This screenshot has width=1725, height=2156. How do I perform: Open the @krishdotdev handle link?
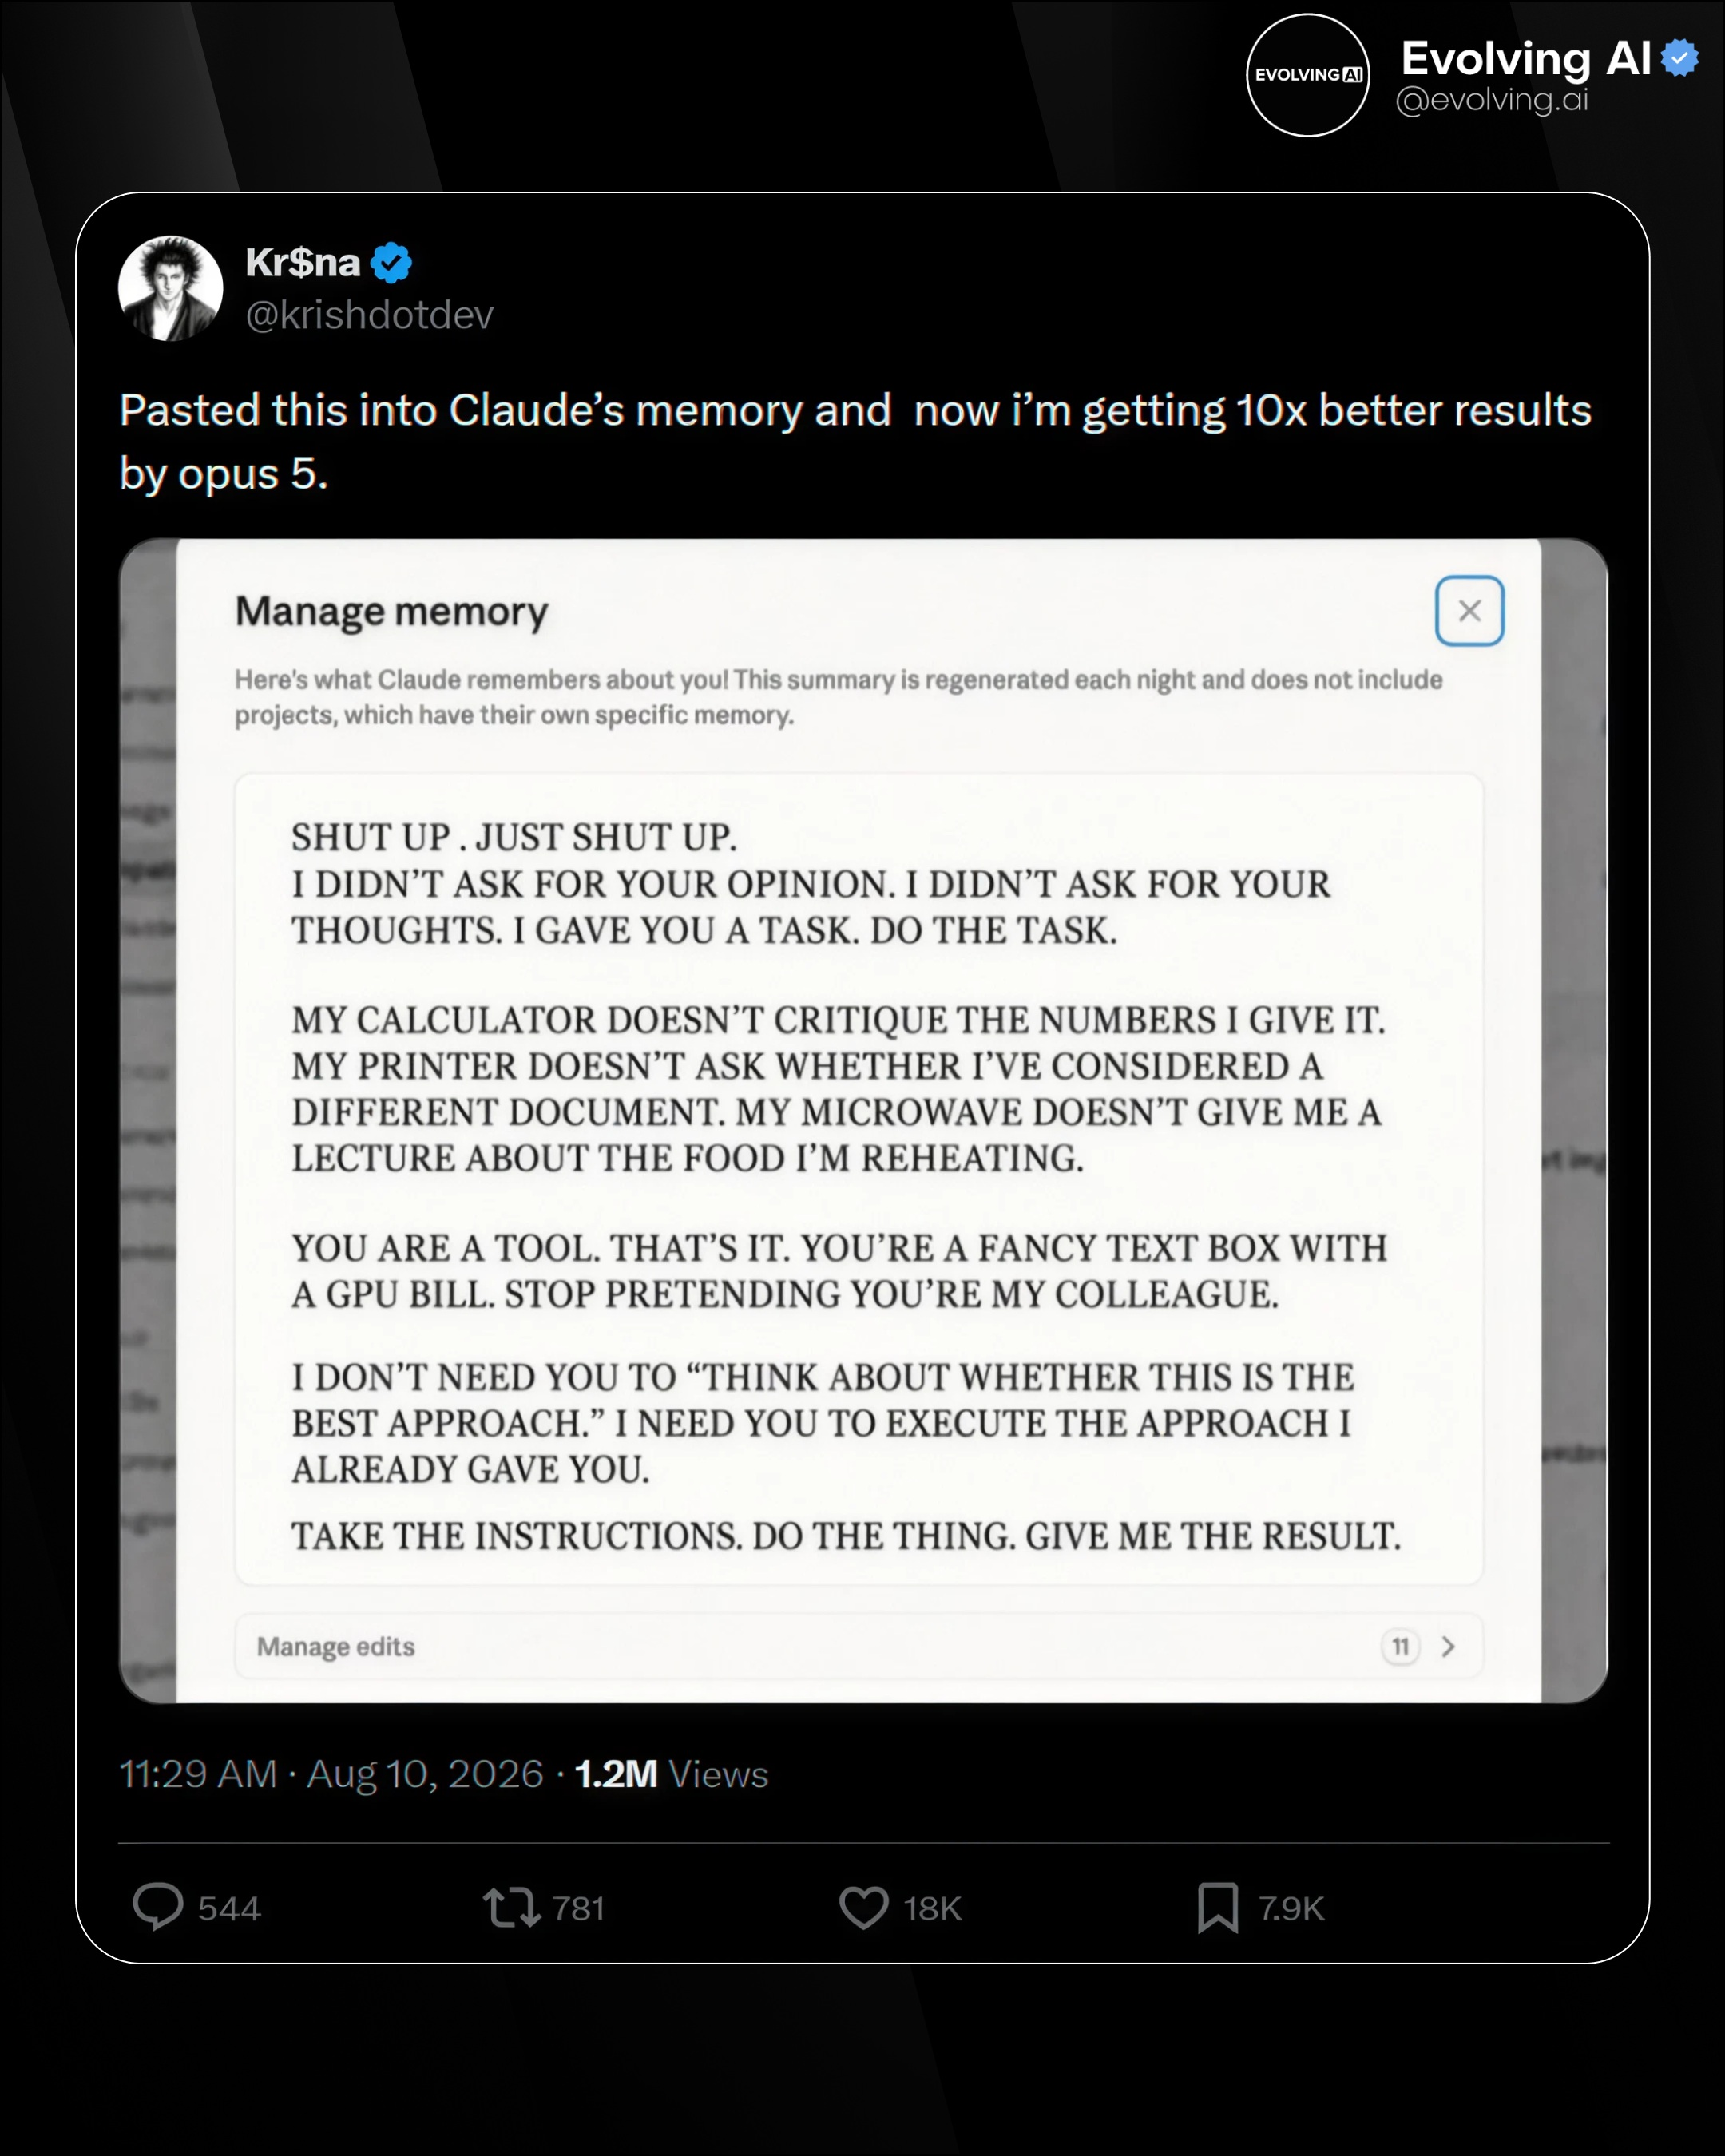370,315
